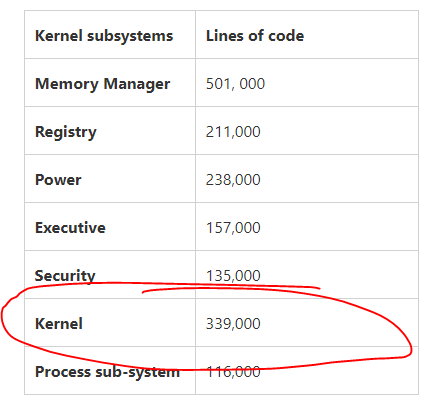Image resolution: width=435 pixels, height=407 pixels.
Task: Select the 'Memory Manager' row label
Action: point(103,84)
